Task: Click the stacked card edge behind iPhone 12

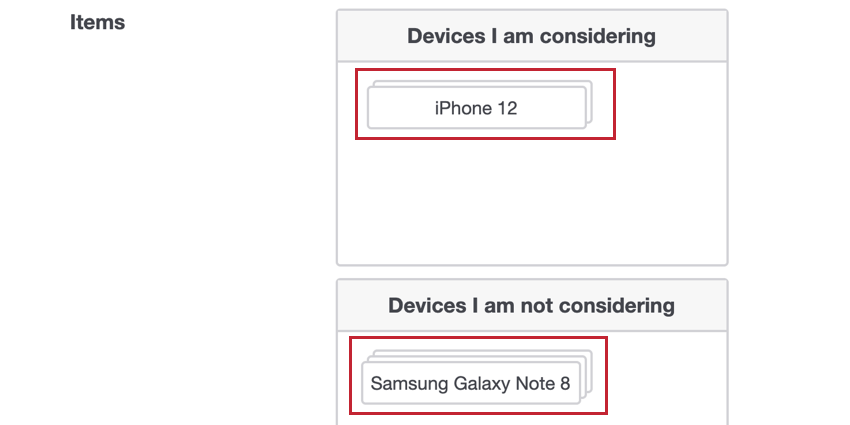Action: (x=590, y=102)
